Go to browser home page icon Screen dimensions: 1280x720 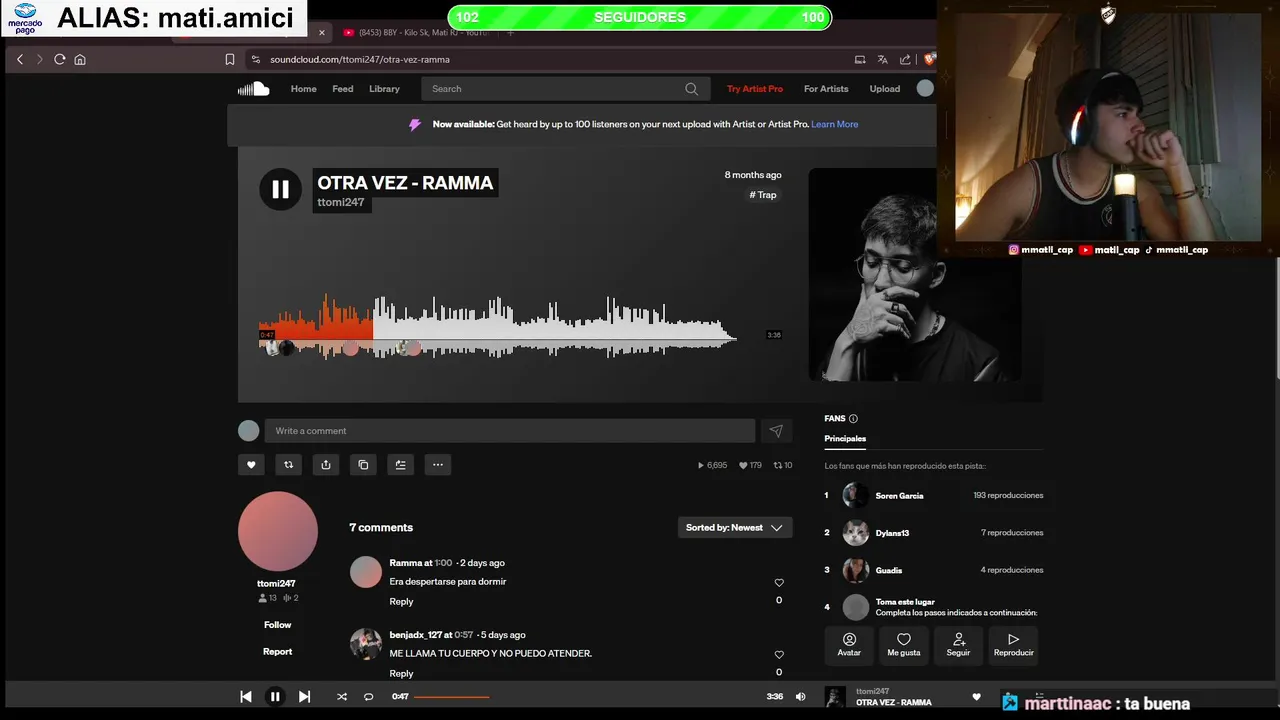[x=80, y=59]
